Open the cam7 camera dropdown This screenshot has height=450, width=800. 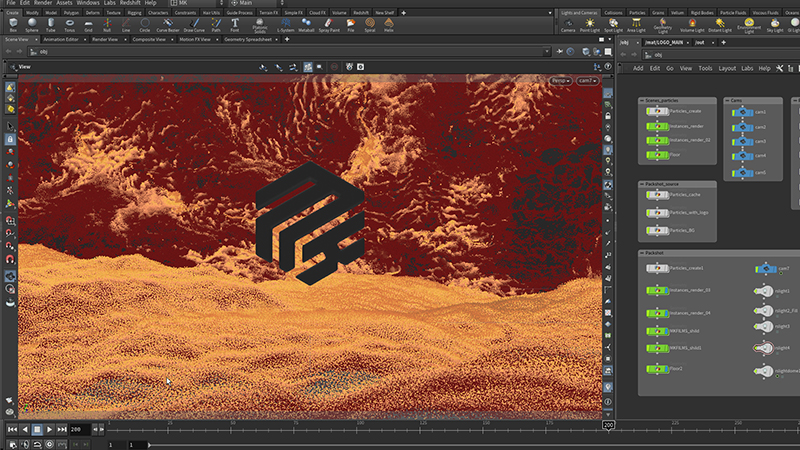pyautogui.click(x=587, y=80)
